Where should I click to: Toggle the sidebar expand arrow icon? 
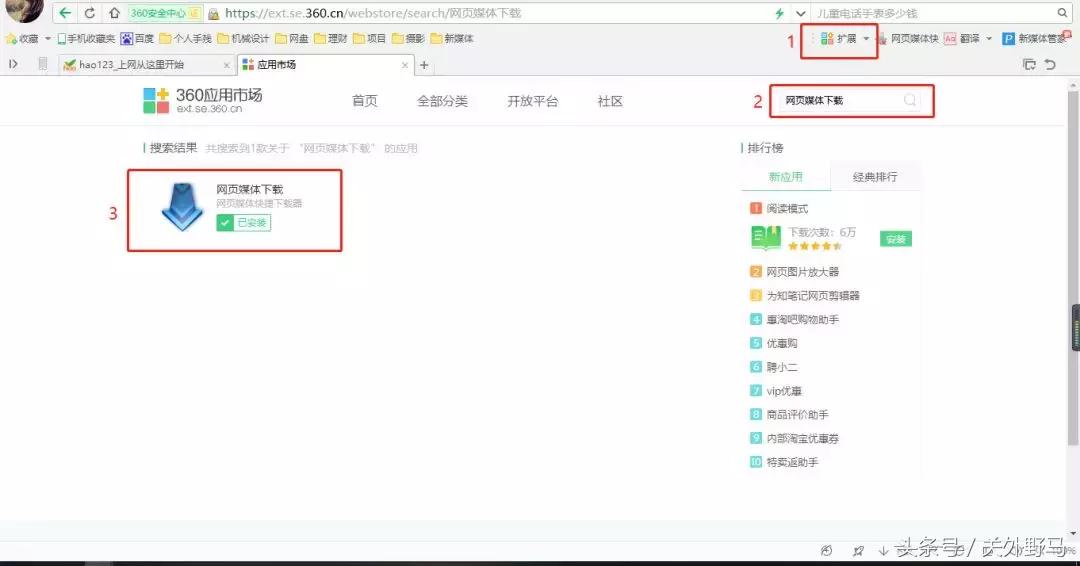(x=13, y=64)
